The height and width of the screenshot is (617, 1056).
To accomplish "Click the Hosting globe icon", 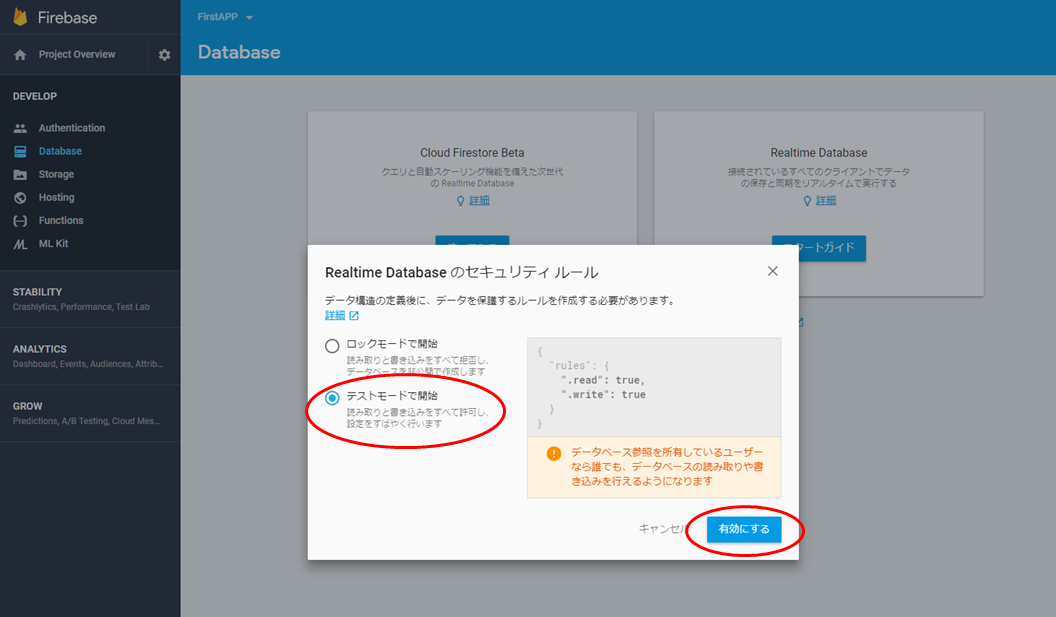I will 20,197.
